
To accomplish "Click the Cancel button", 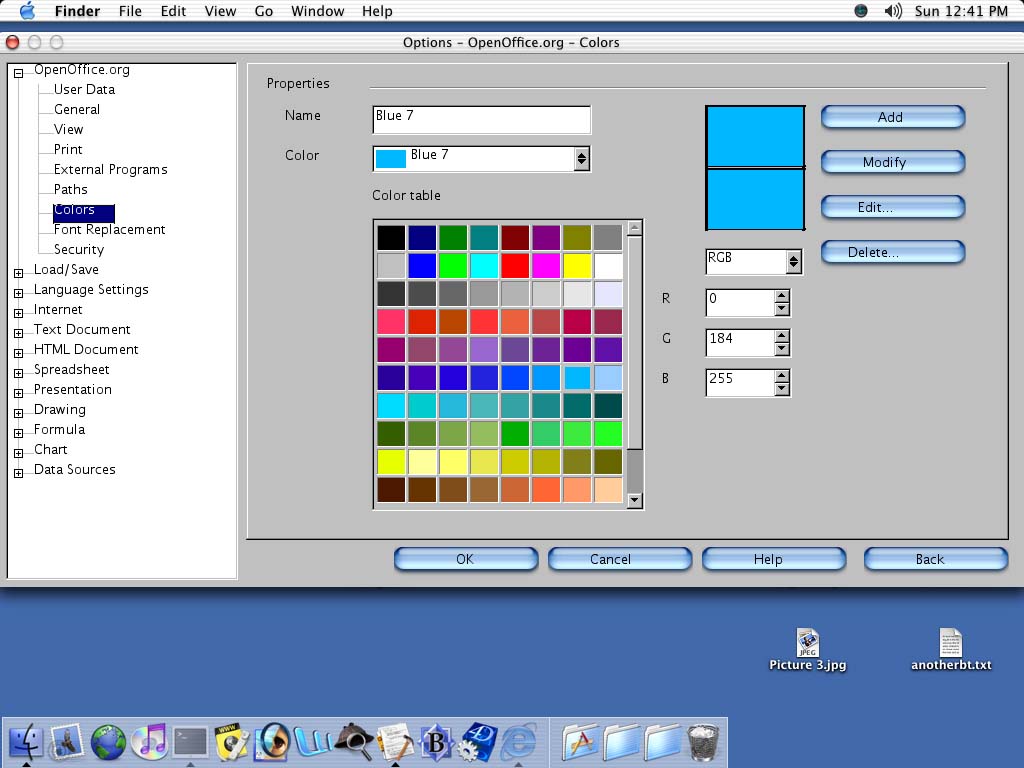I will (x=620, y=559).
